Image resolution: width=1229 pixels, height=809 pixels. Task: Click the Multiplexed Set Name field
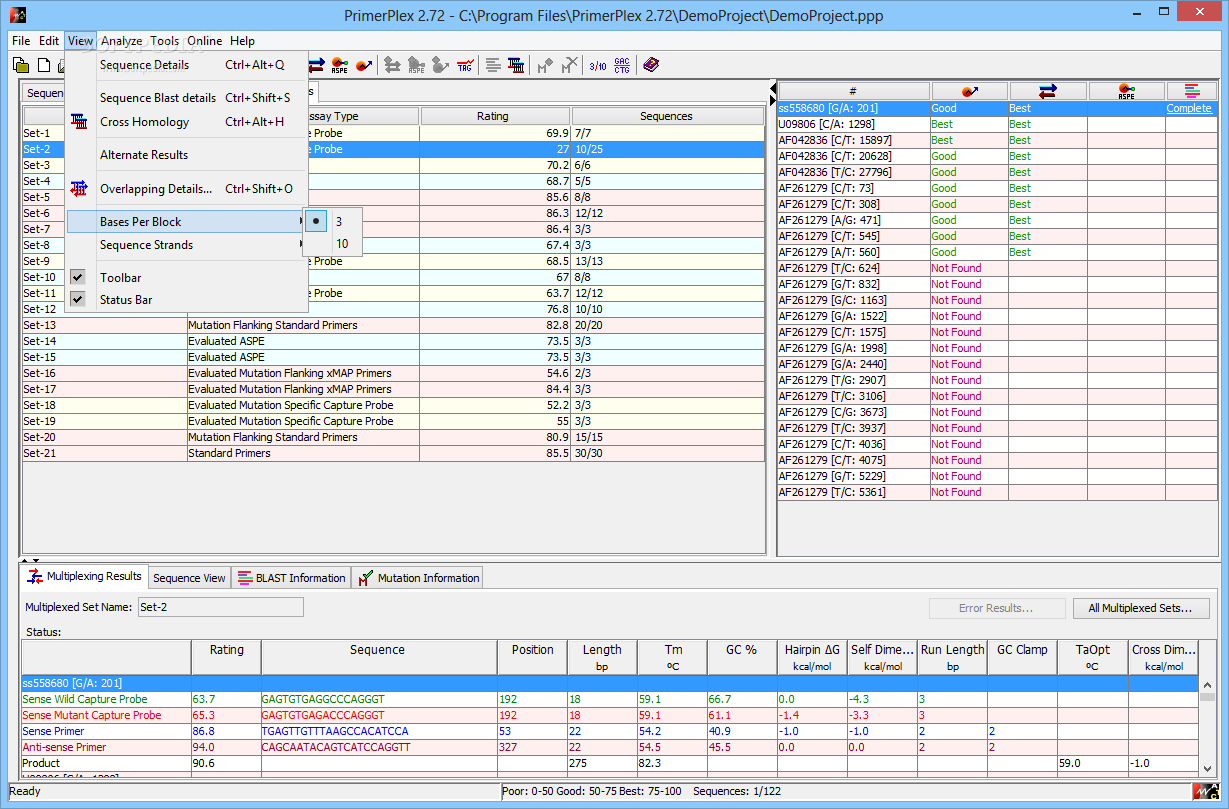220,607
